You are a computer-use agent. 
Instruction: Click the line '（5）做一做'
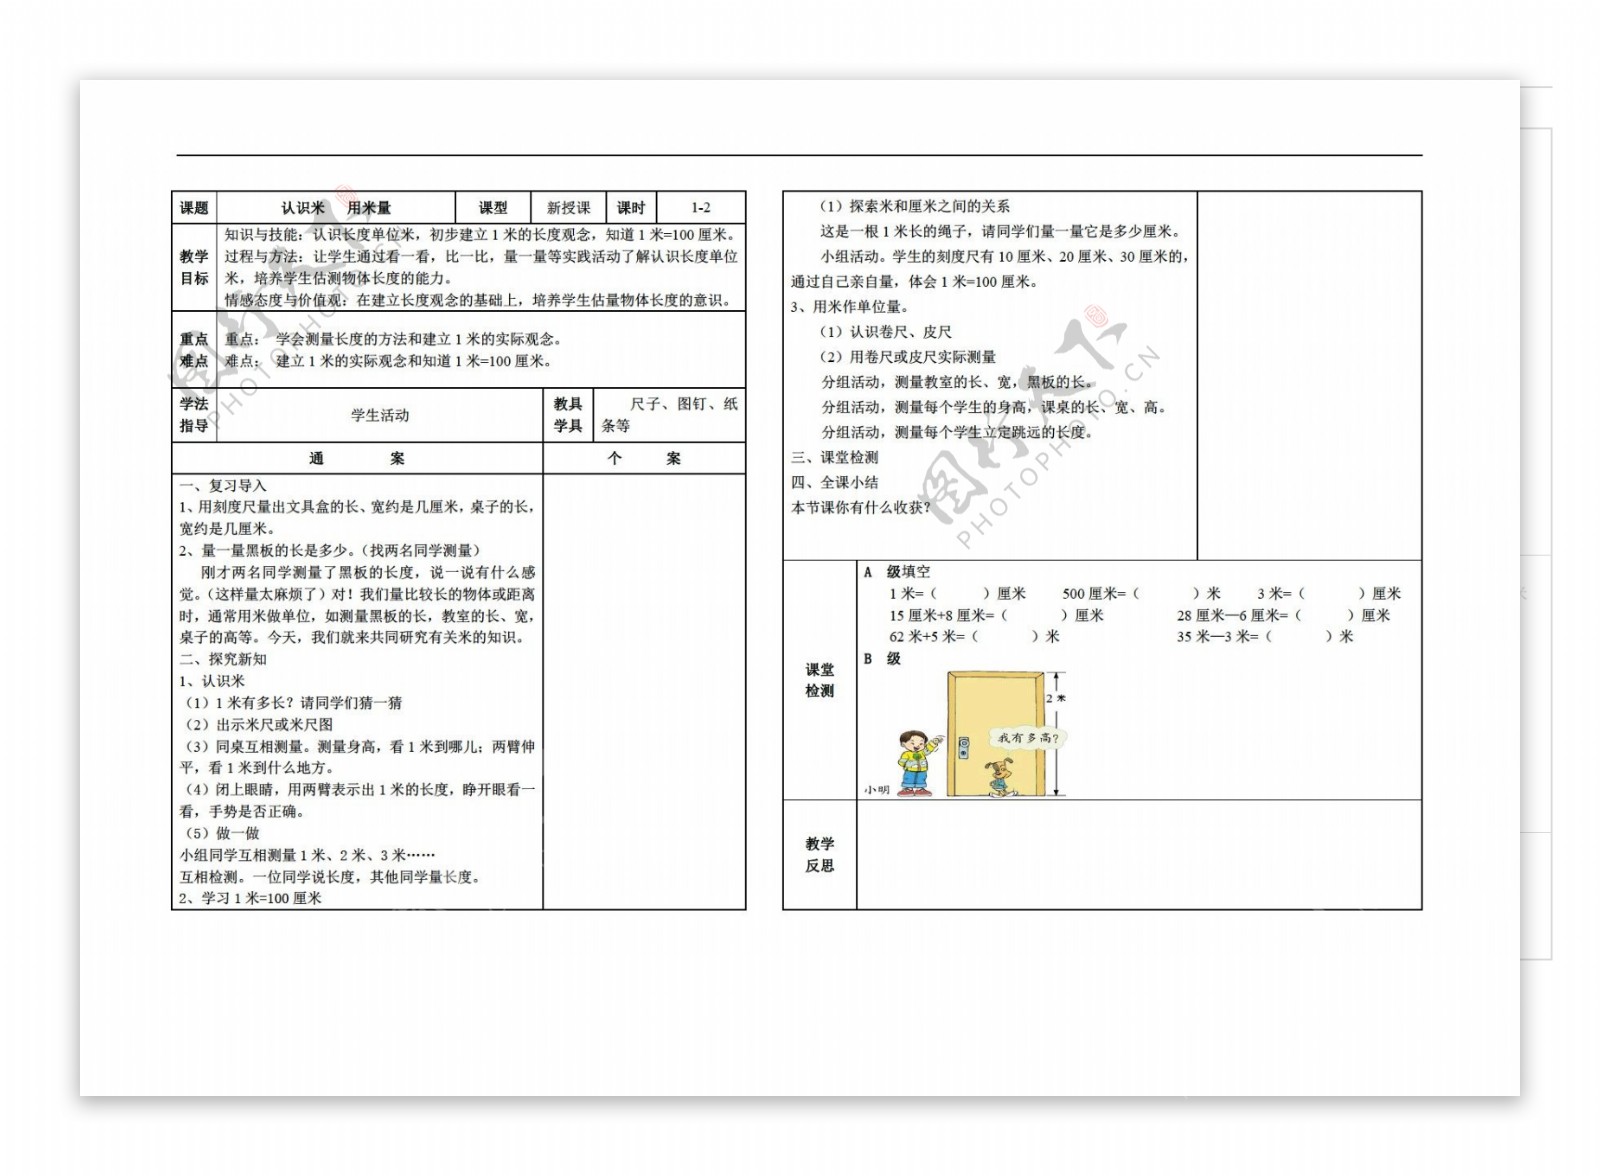[x=220, y=834]
